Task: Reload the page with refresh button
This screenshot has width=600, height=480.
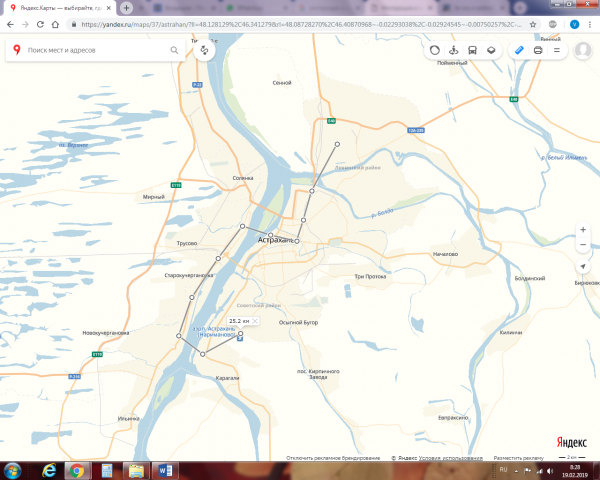Action: 43,24
